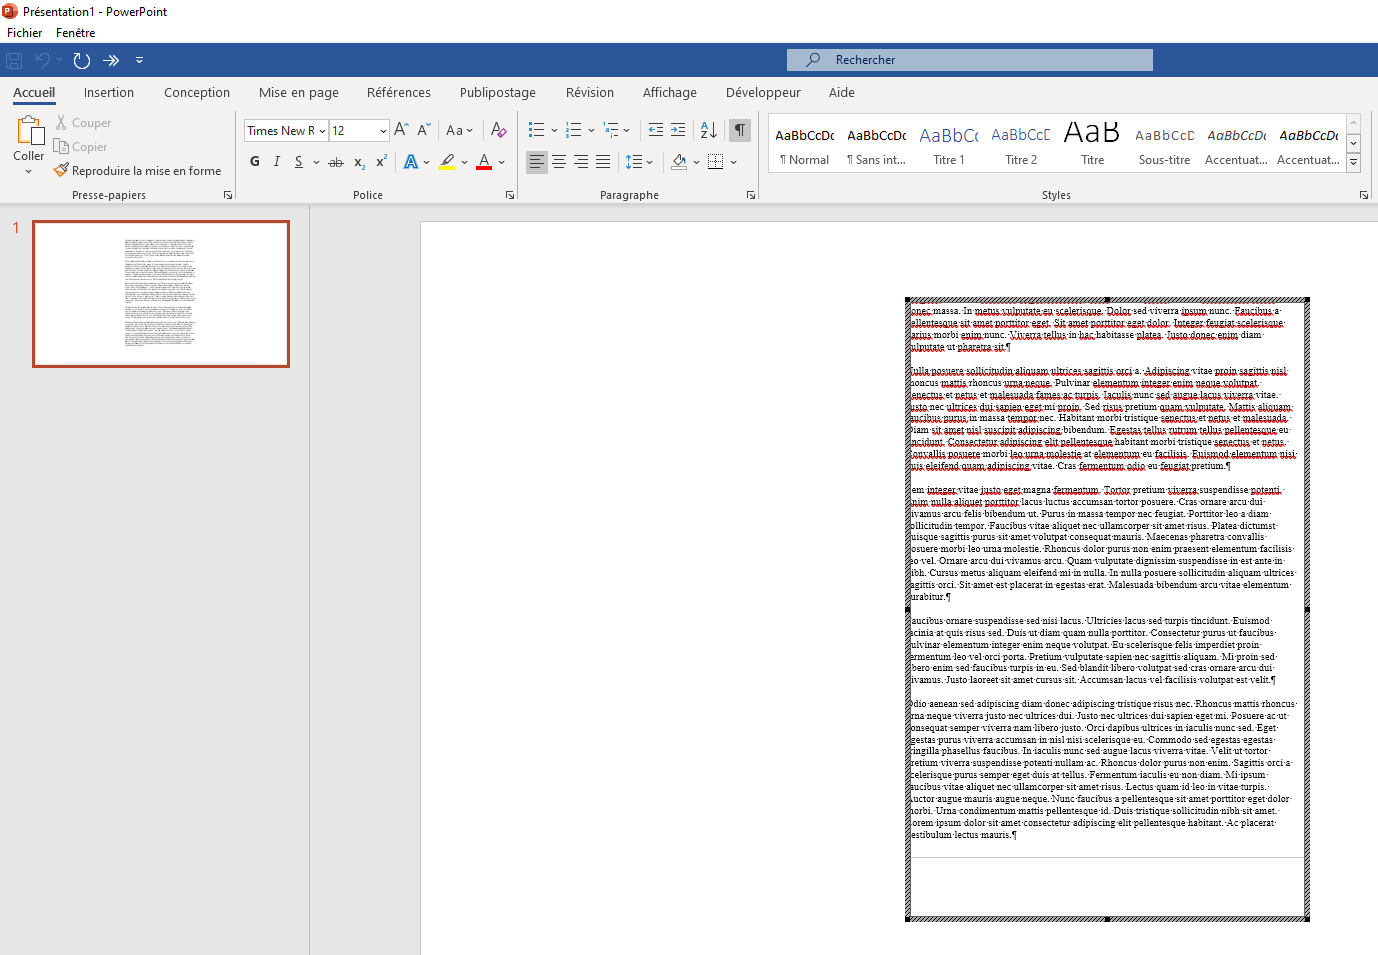The height and width of the screenshot is (955, 1378).
Task: Apply the Titre 1 style
Action: pyautogui.click(x=949, y=144)
